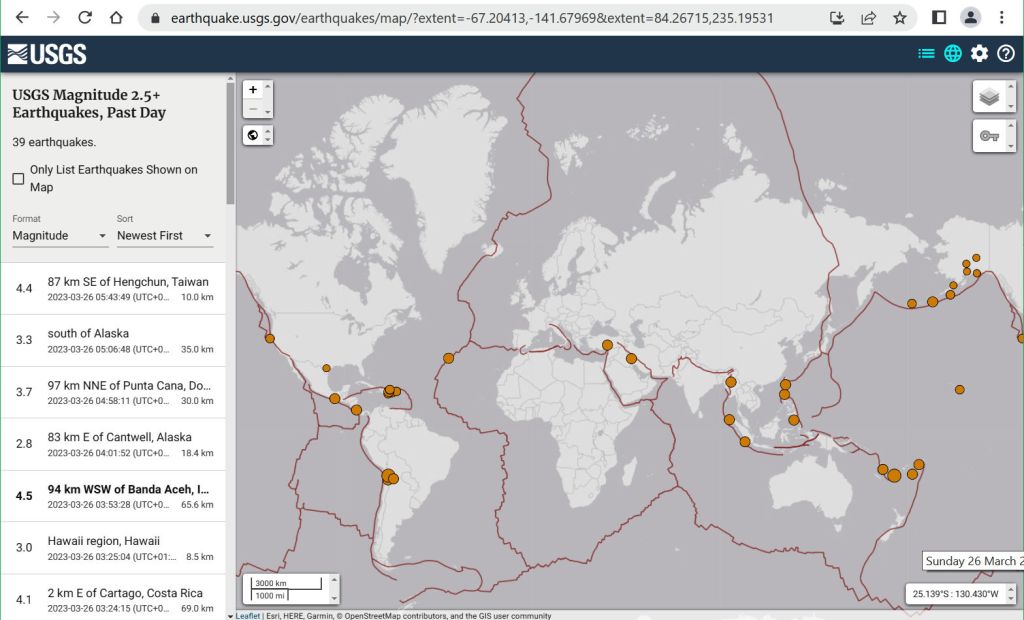The width and height of the screenshot is (1024, 620).
Task: Click the Leaflet attribution link
Action: coord(247,616)
